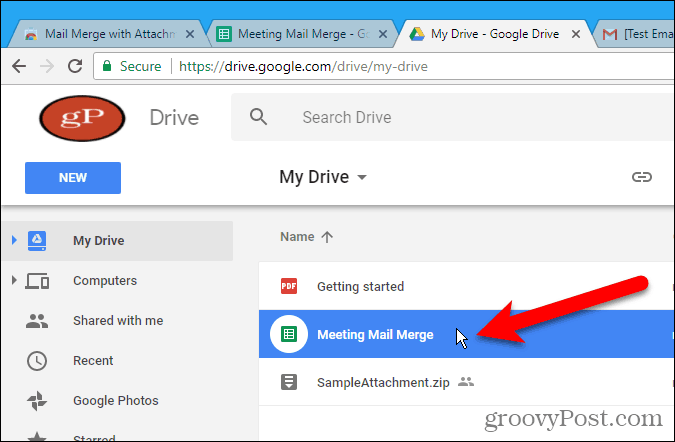Select the SampleAttachment.zip file
The width and height of the screenshot is (675, 442).
tap(467, 382)
